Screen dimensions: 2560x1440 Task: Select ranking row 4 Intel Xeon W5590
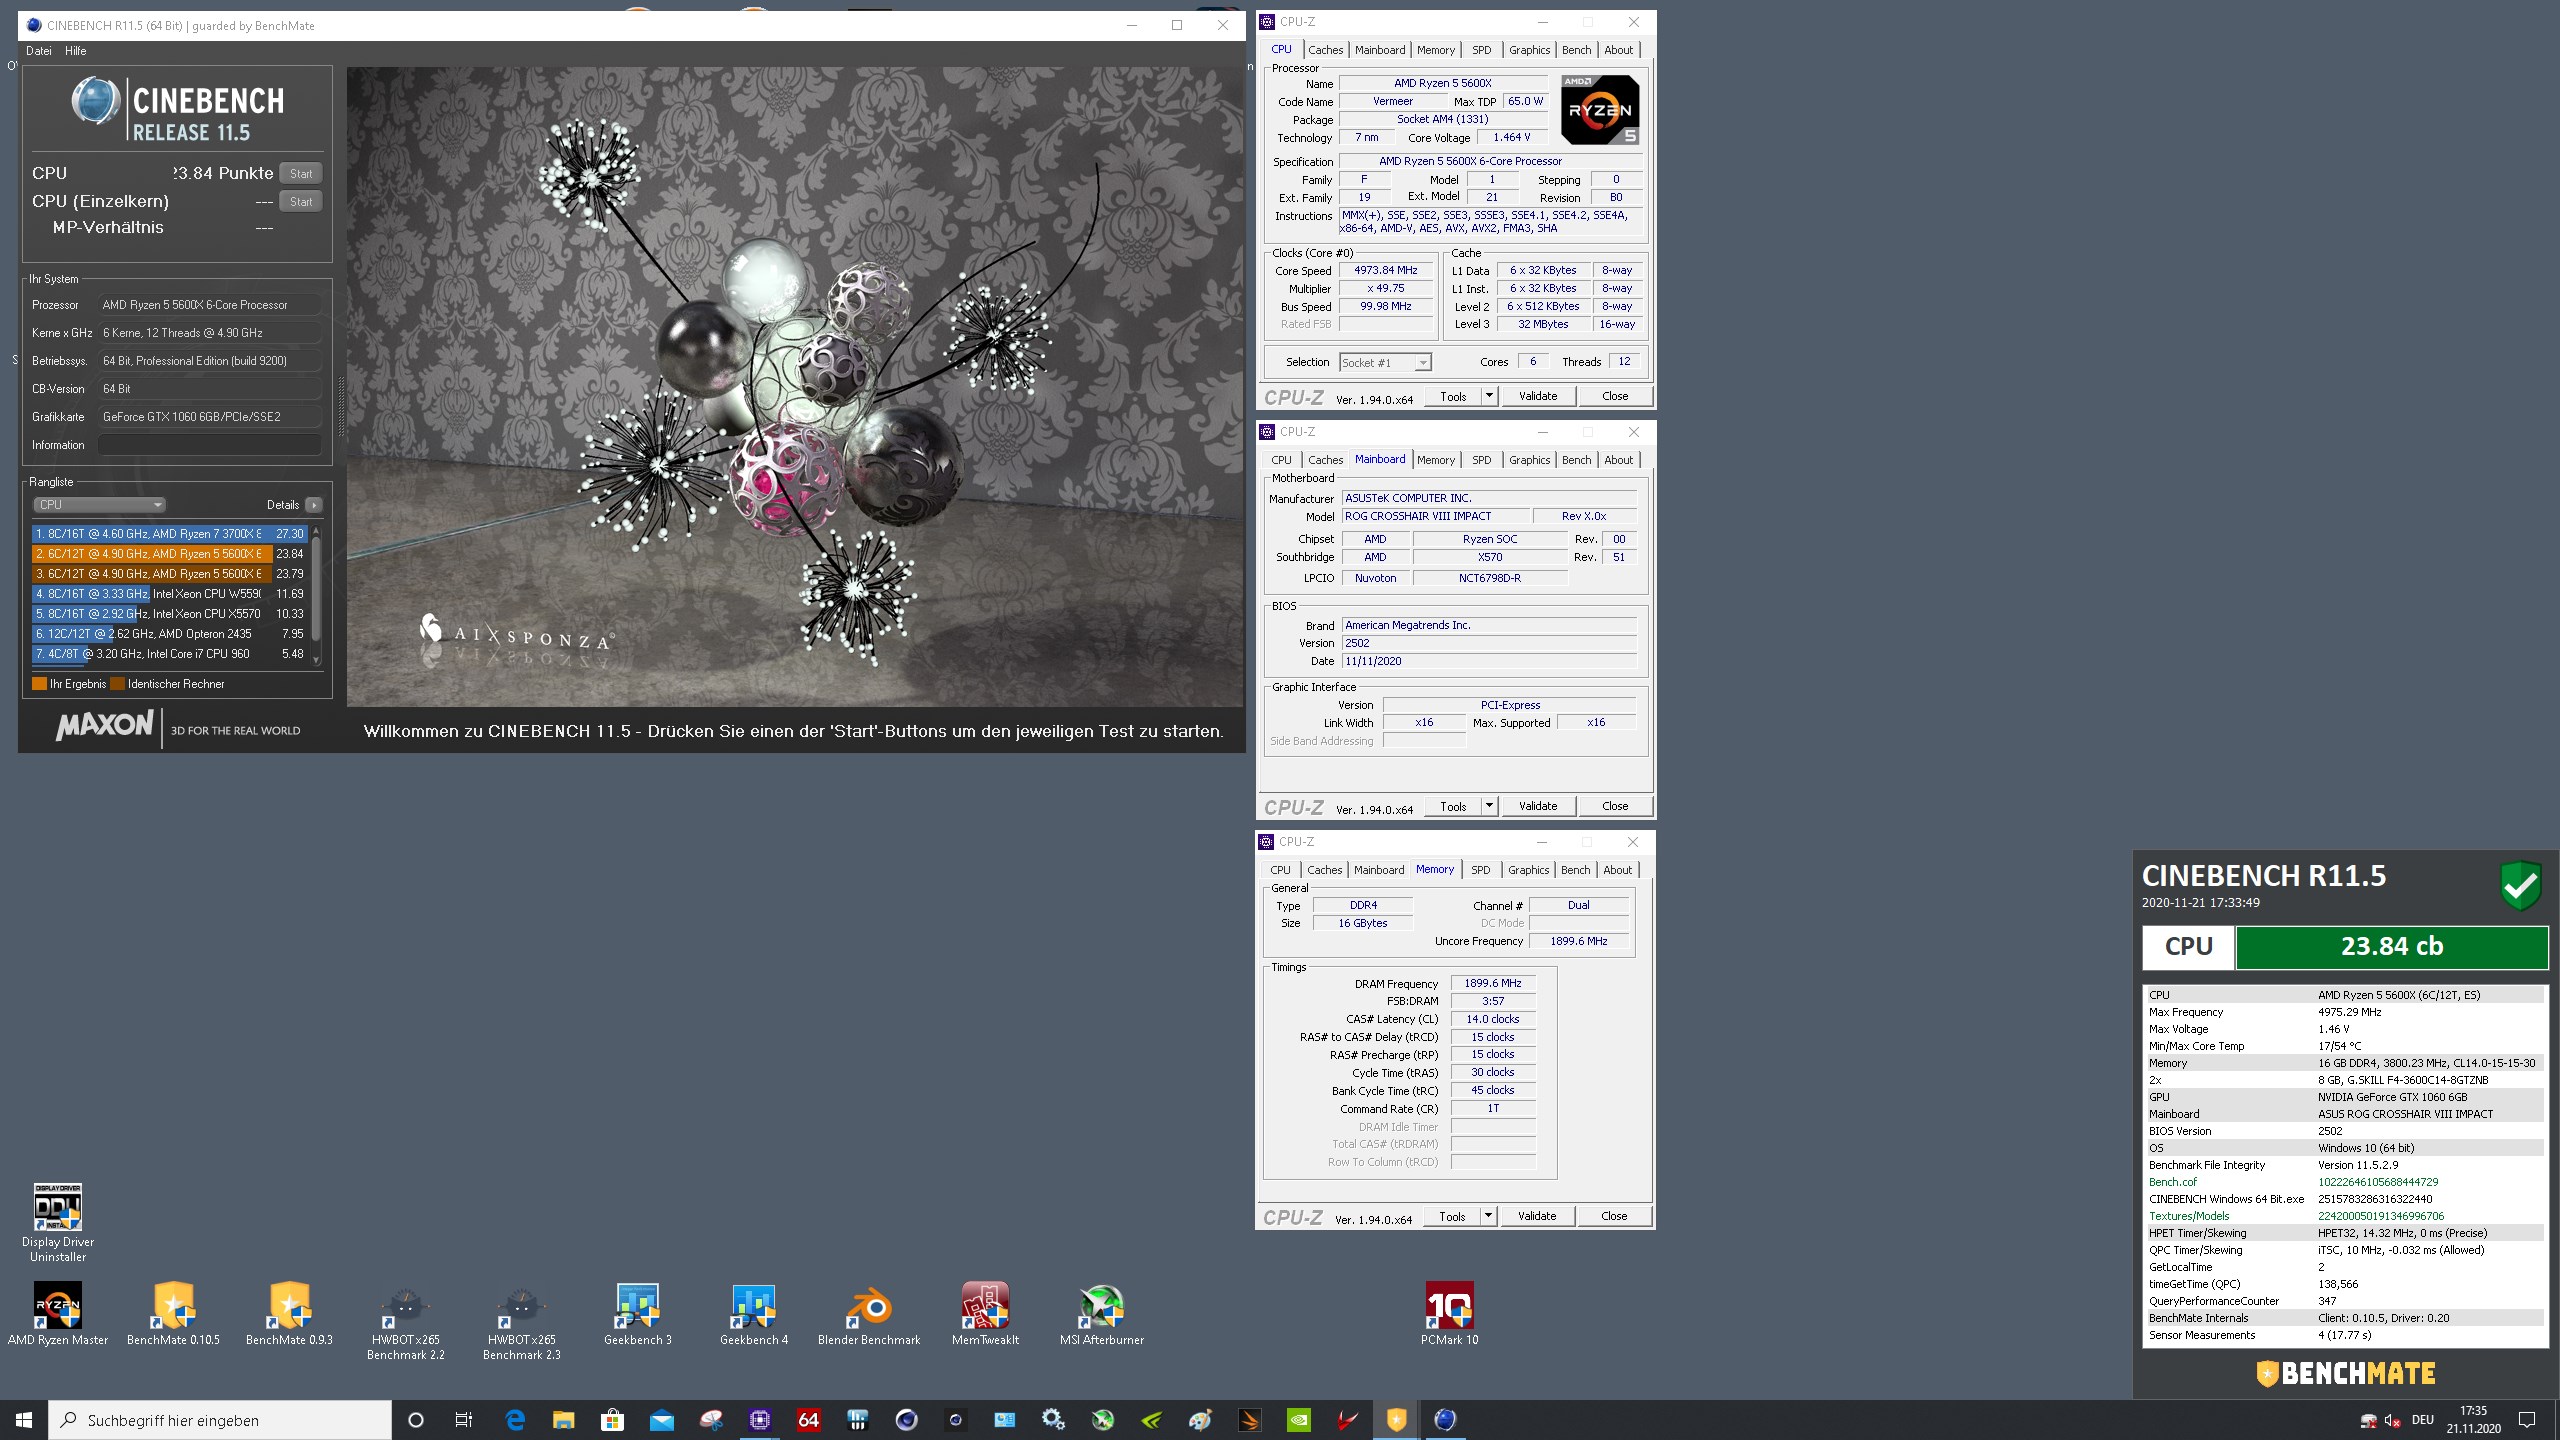tap(169, 594)
